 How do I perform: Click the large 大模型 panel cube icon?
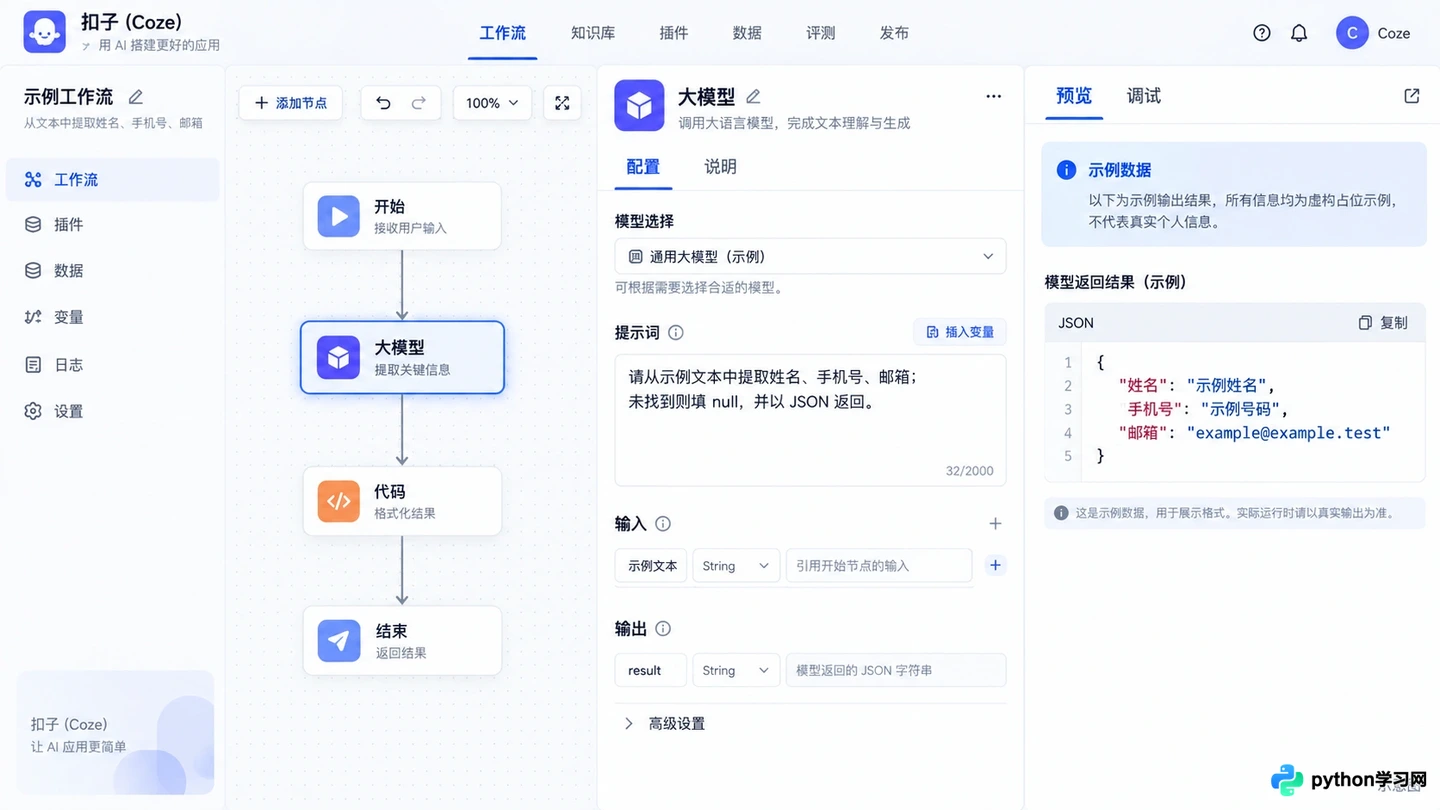coord(639,105)
